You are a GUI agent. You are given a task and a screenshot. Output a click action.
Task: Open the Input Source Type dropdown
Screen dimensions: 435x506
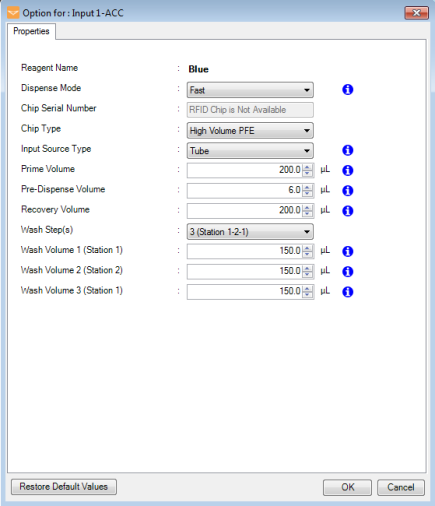click(250, 151)
